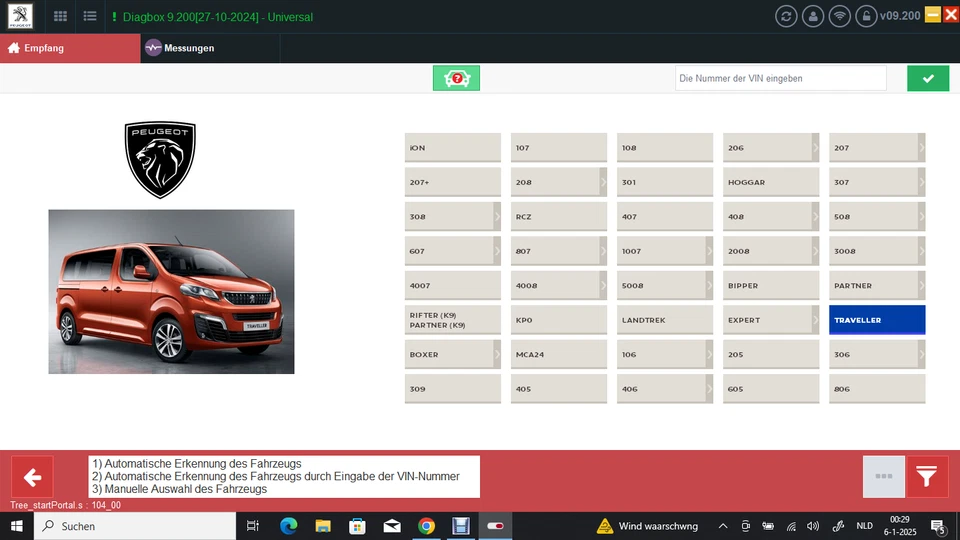Expand the 607 model variants arrow

click(x=497, y=251)
